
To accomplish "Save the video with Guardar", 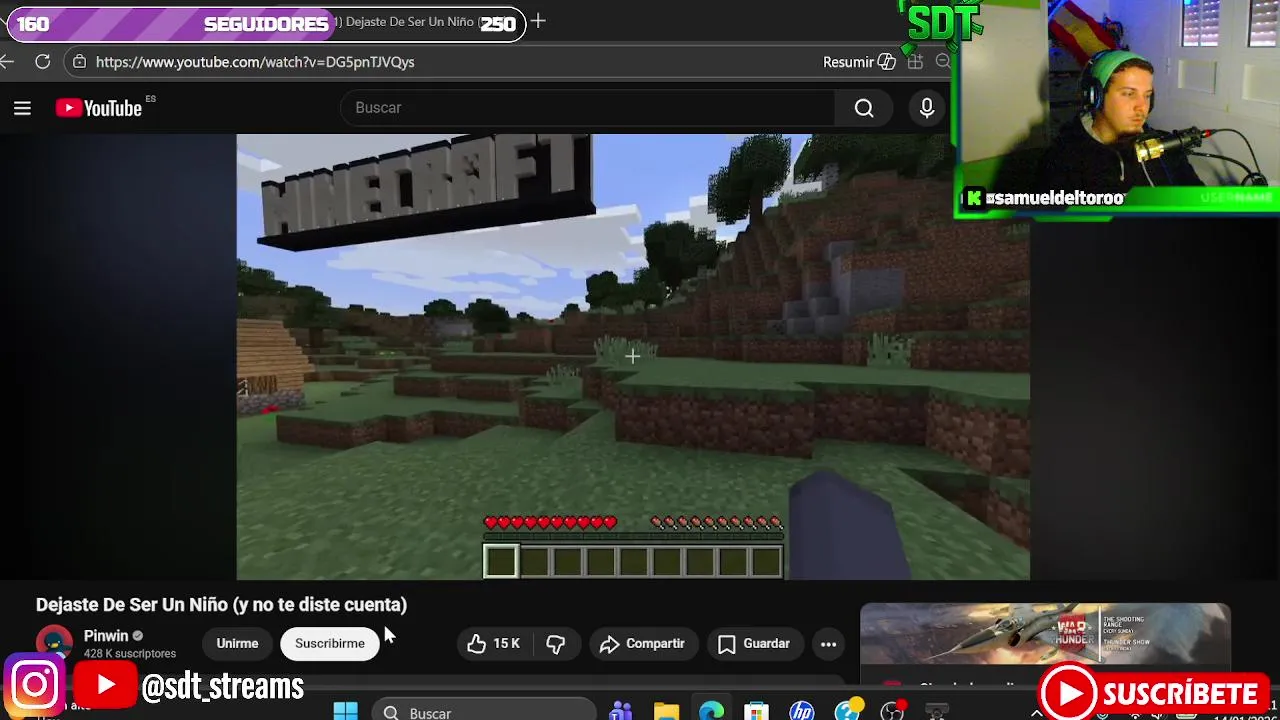I will click(x=754, y=644).
